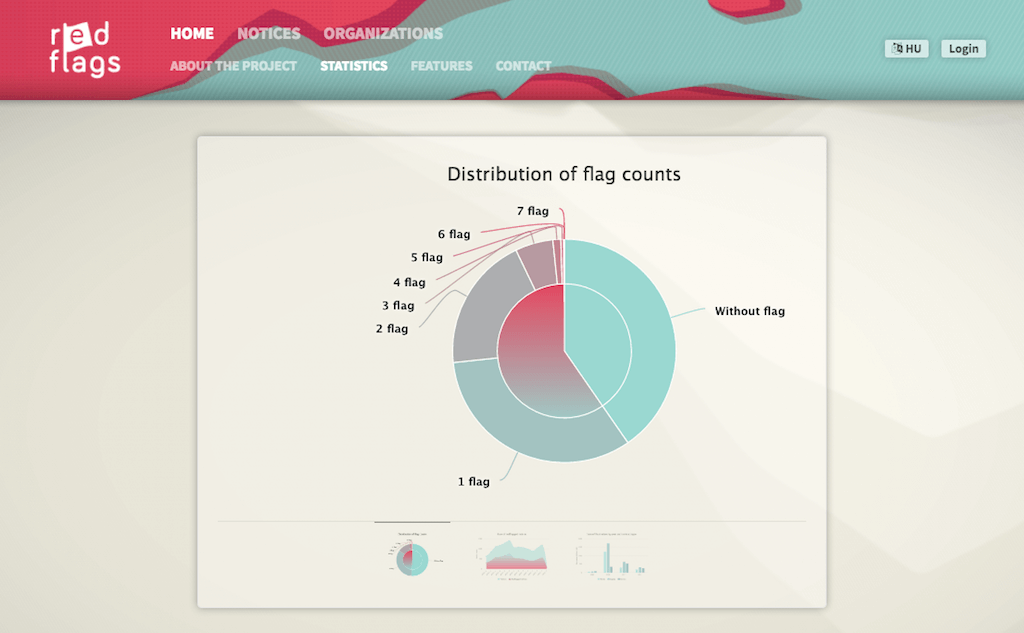Click the carousel position indicator above the thumbnails
The image size is (1024, 633).
pos(412,523)
